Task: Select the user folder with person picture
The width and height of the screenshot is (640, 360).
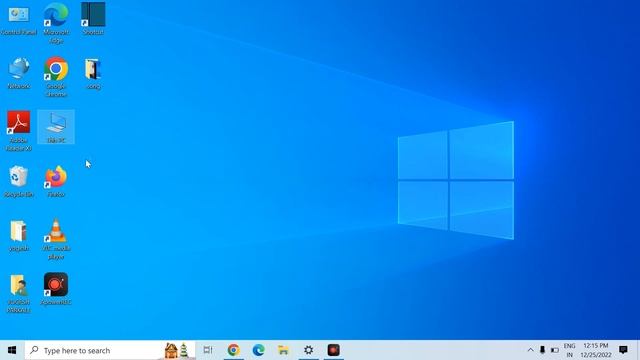Action: tap(19, 293)
